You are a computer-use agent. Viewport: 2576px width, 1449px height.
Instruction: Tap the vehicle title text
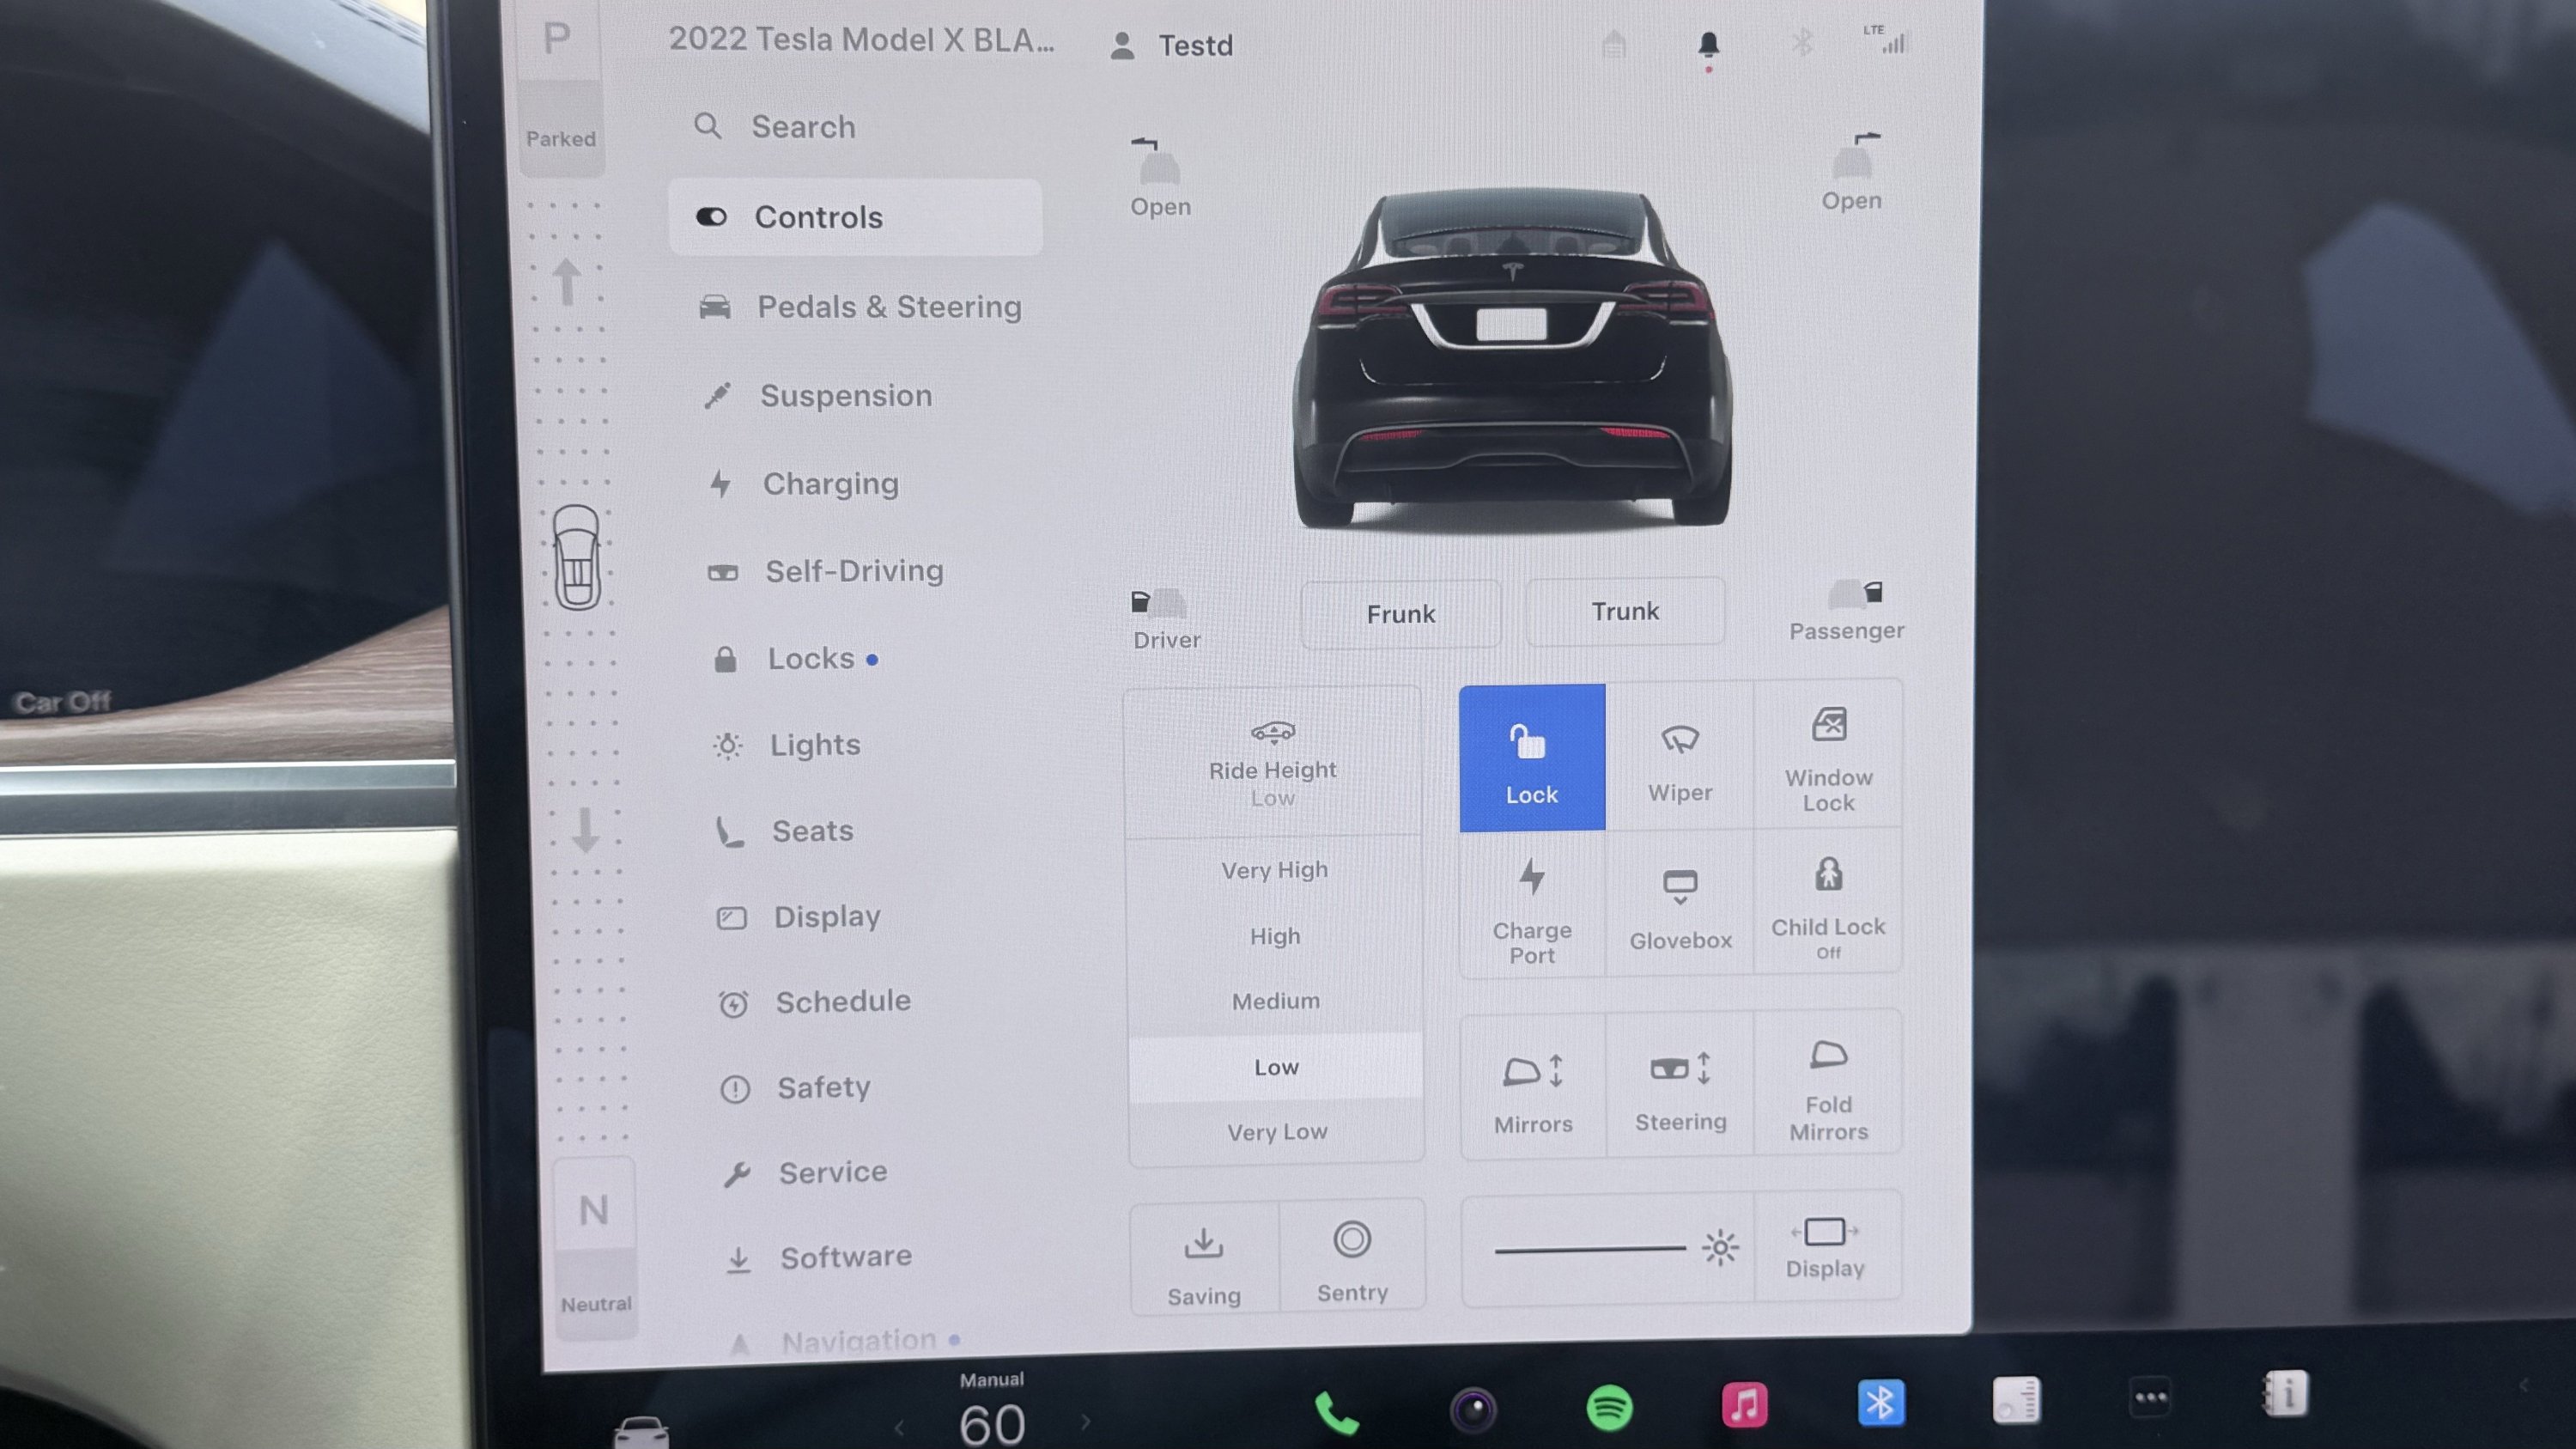tap(861, 40)
